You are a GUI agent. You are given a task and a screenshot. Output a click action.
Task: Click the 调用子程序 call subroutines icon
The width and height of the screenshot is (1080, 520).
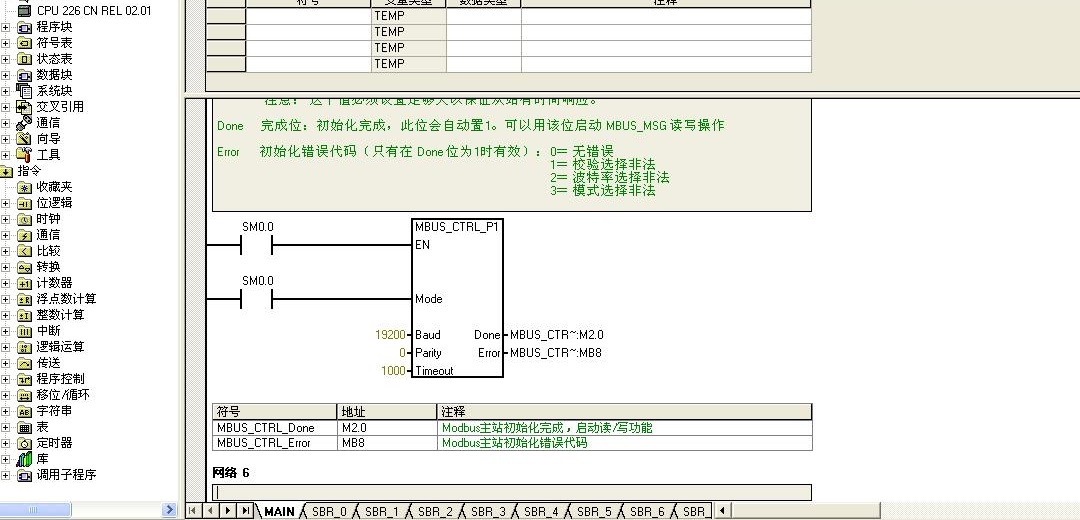[x=24, y=475]
